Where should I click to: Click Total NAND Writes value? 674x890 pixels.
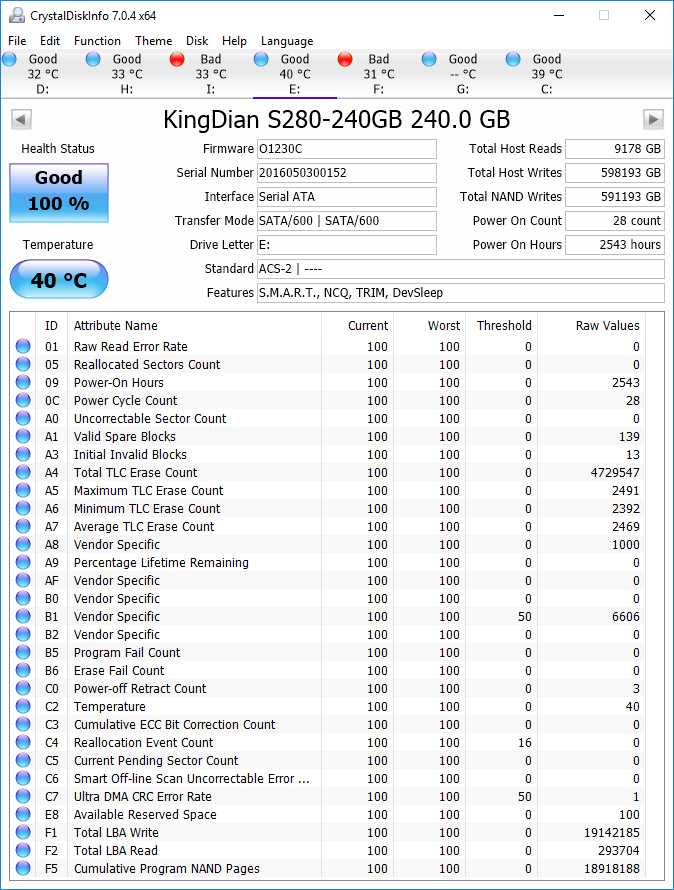[615, 196]
